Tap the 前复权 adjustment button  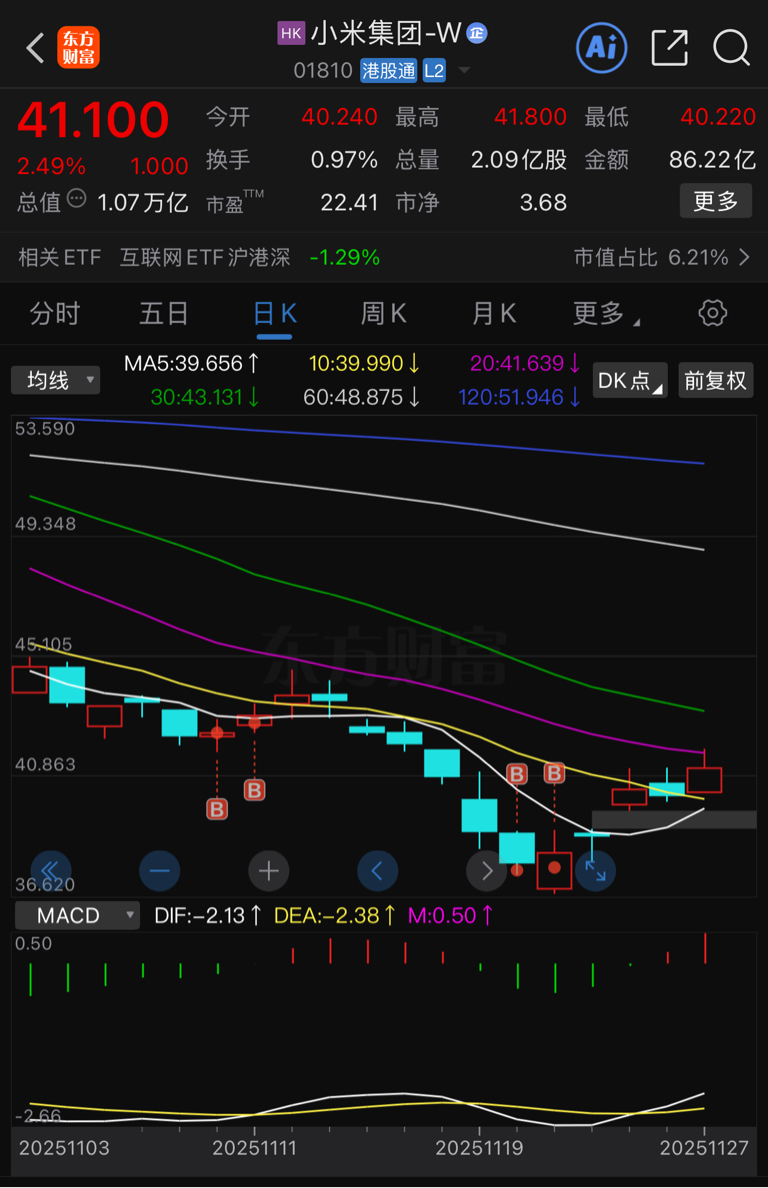pyautogui.click(x=715, y=380)
